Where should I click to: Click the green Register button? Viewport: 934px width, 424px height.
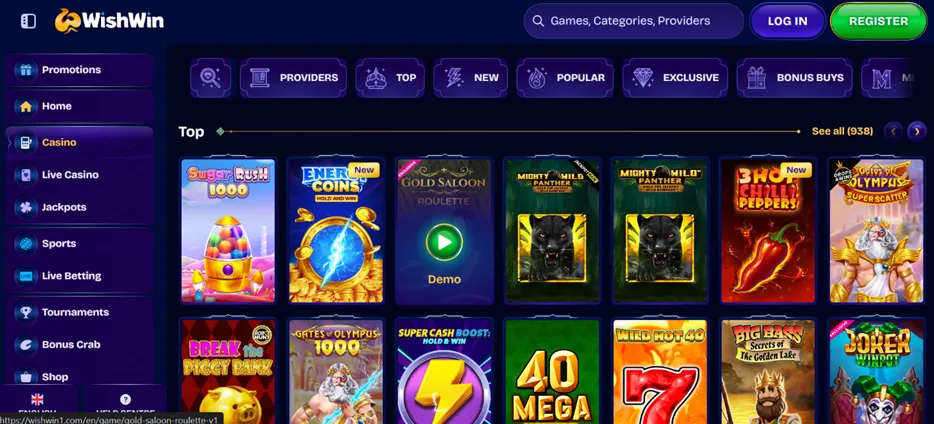(879, 21)
